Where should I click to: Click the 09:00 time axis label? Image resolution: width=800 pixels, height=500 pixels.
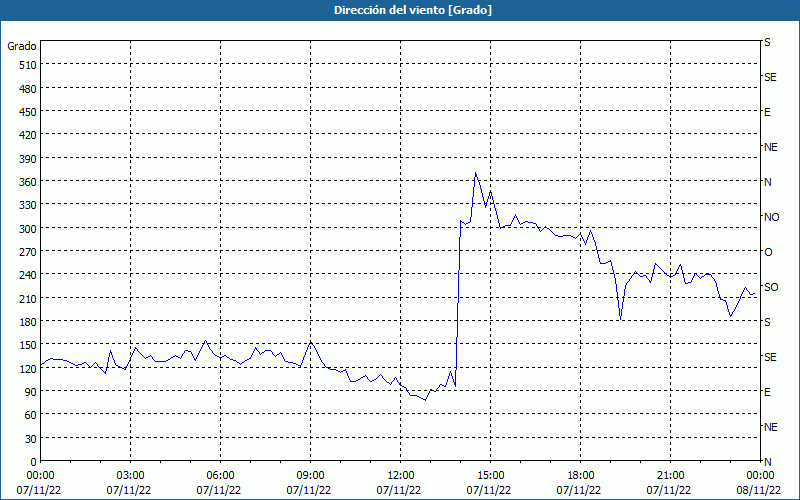pos(310,476)
